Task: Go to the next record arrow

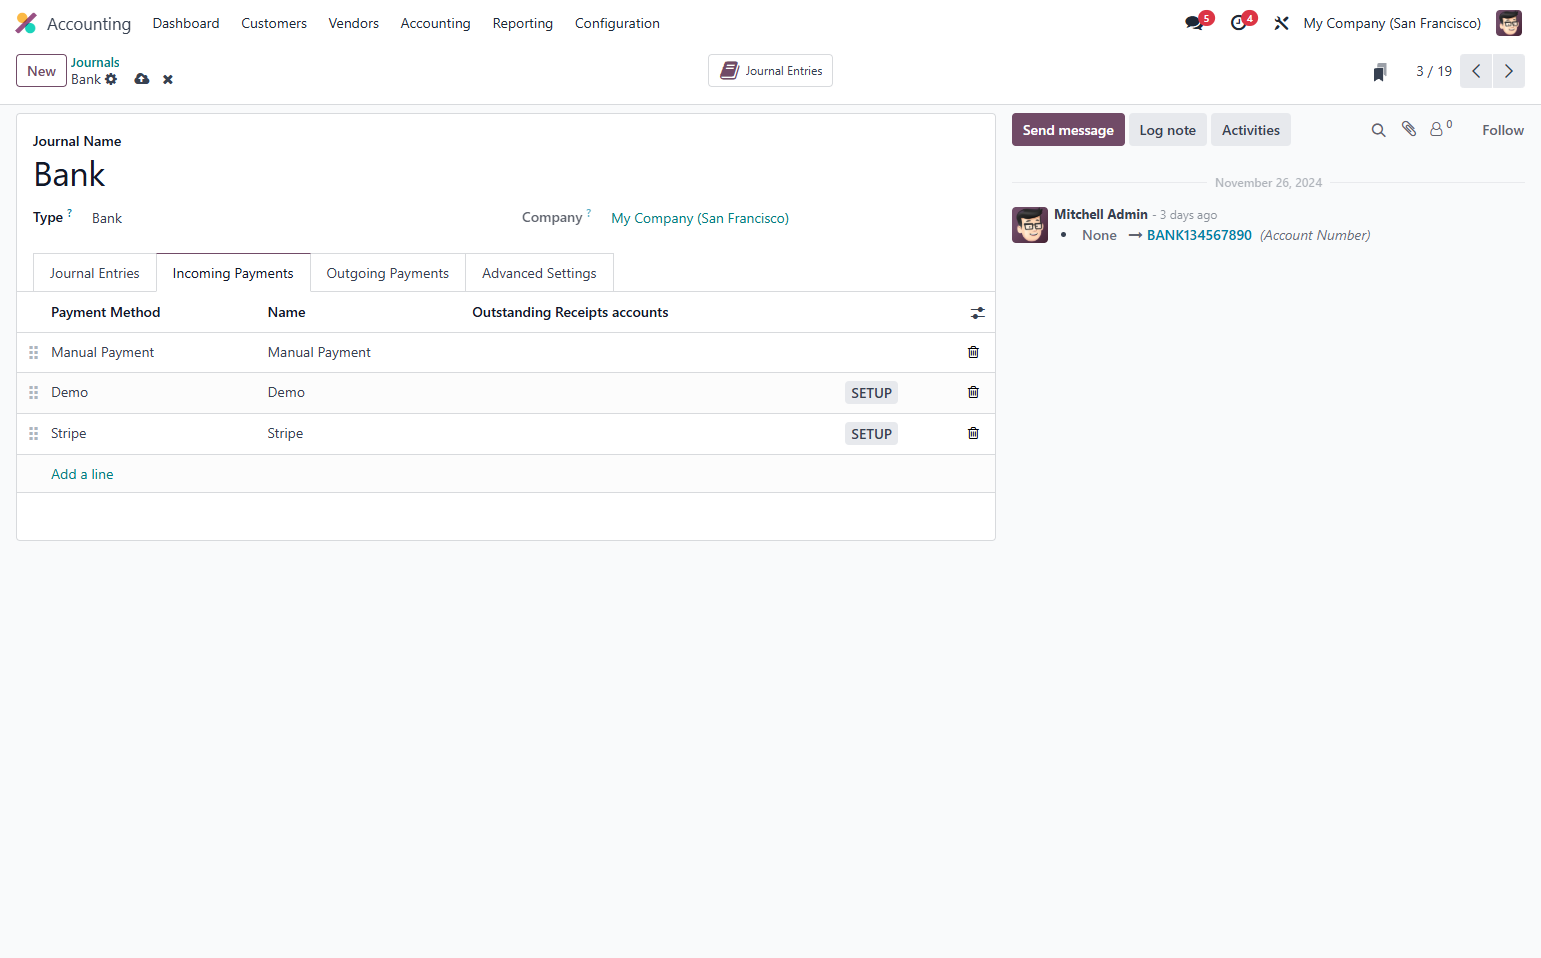Action: click(x=1509, y=71)
